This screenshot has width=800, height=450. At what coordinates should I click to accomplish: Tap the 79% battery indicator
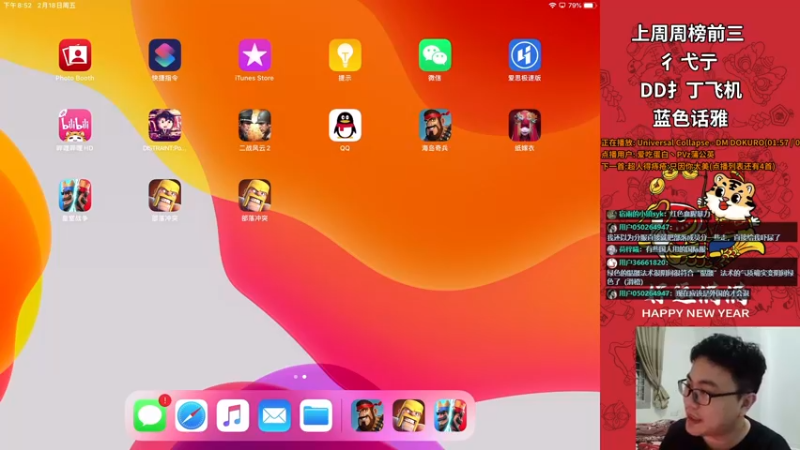coord(582,5)
